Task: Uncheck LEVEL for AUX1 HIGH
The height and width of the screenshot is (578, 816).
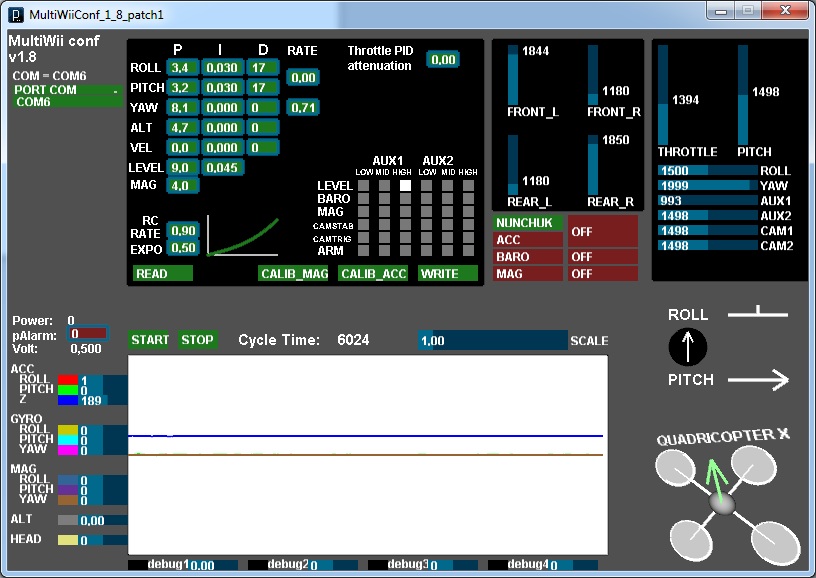Action: pyautogui.click(x=405, y=186)
